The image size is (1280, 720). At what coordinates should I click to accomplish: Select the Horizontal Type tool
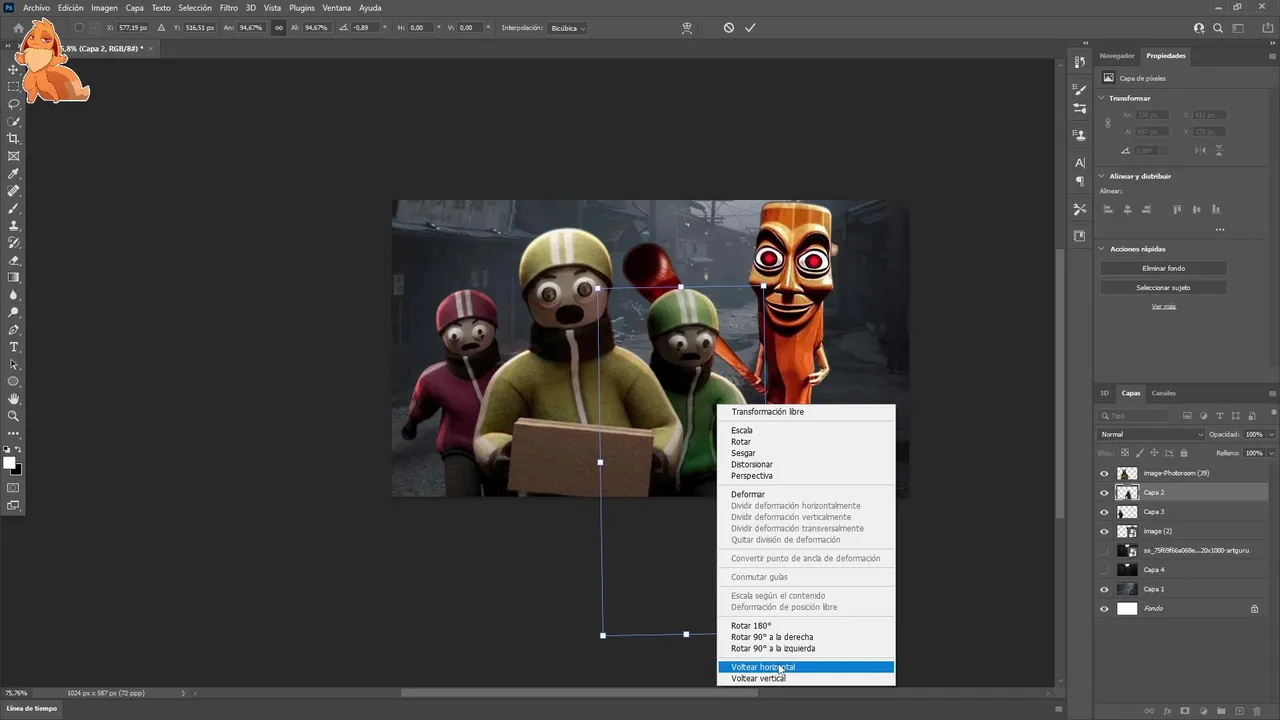point(14,347)
